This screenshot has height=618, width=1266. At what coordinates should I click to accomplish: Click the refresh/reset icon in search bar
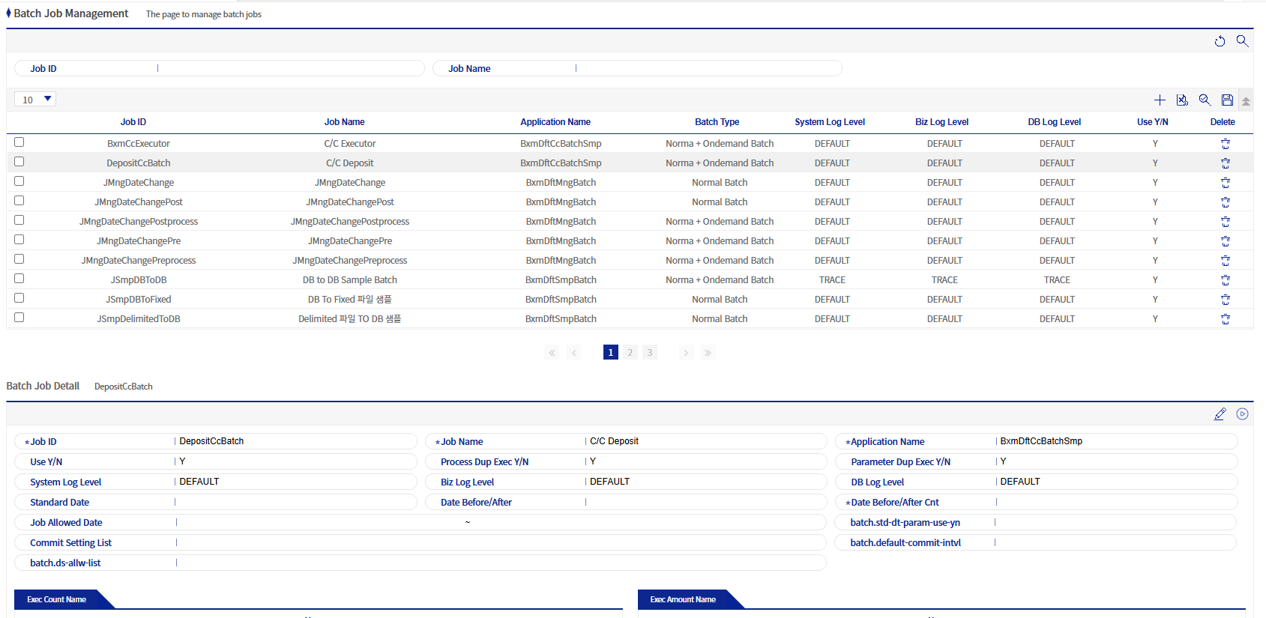coord(1219,42)
